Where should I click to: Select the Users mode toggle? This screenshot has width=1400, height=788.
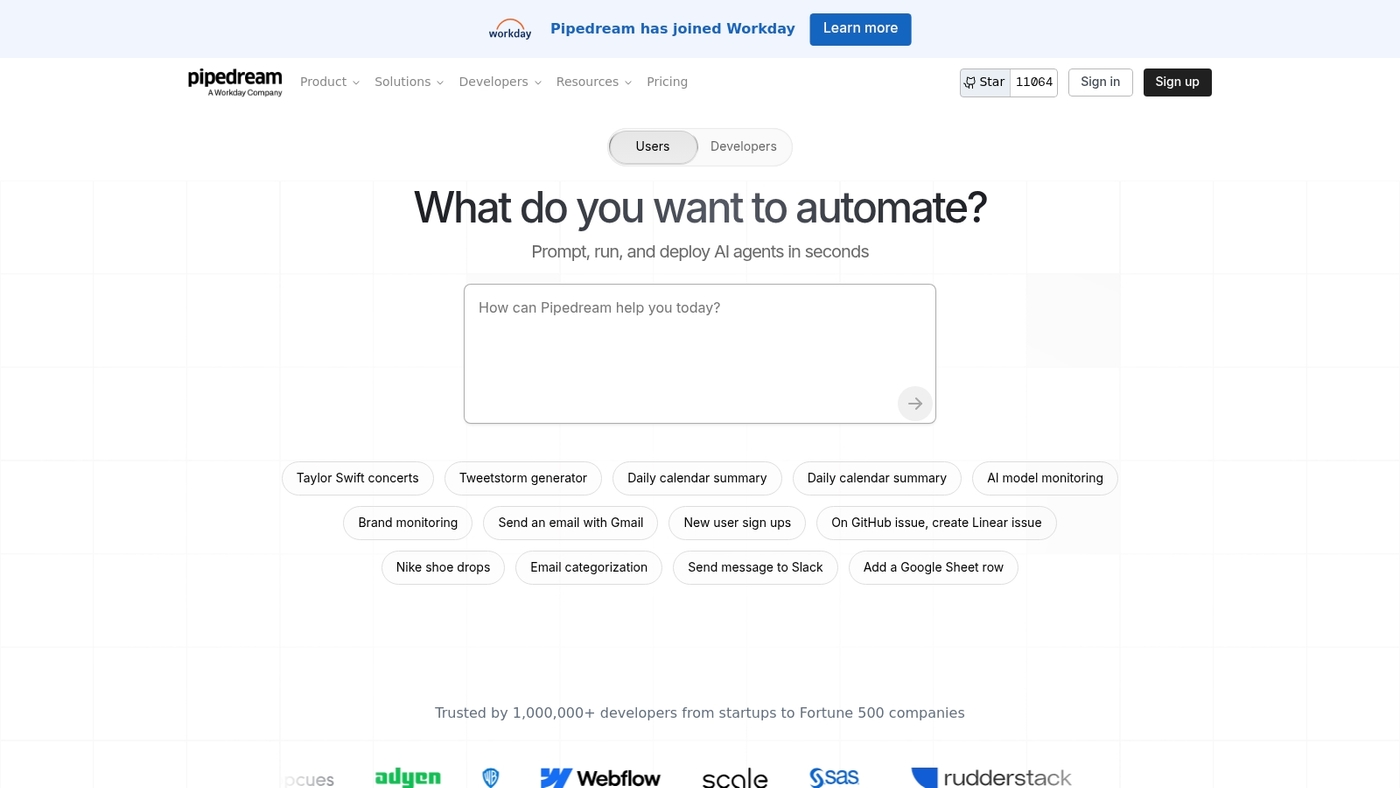pos(652,146)
